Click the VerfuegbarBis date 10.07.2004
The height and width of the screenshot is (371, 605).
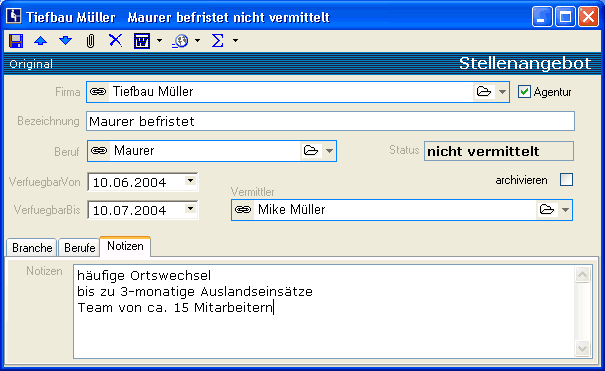(x=130, y=210)
